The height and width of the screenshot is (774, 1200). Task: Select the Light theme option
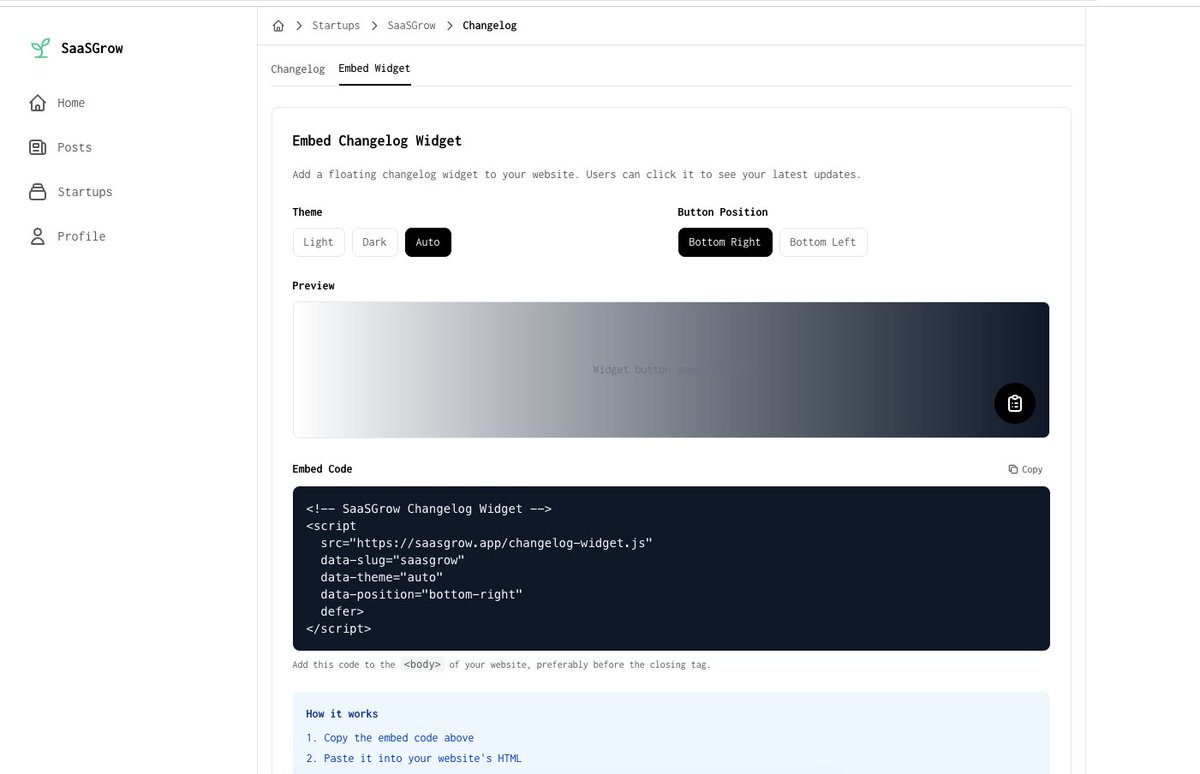(x=318, y=242)
